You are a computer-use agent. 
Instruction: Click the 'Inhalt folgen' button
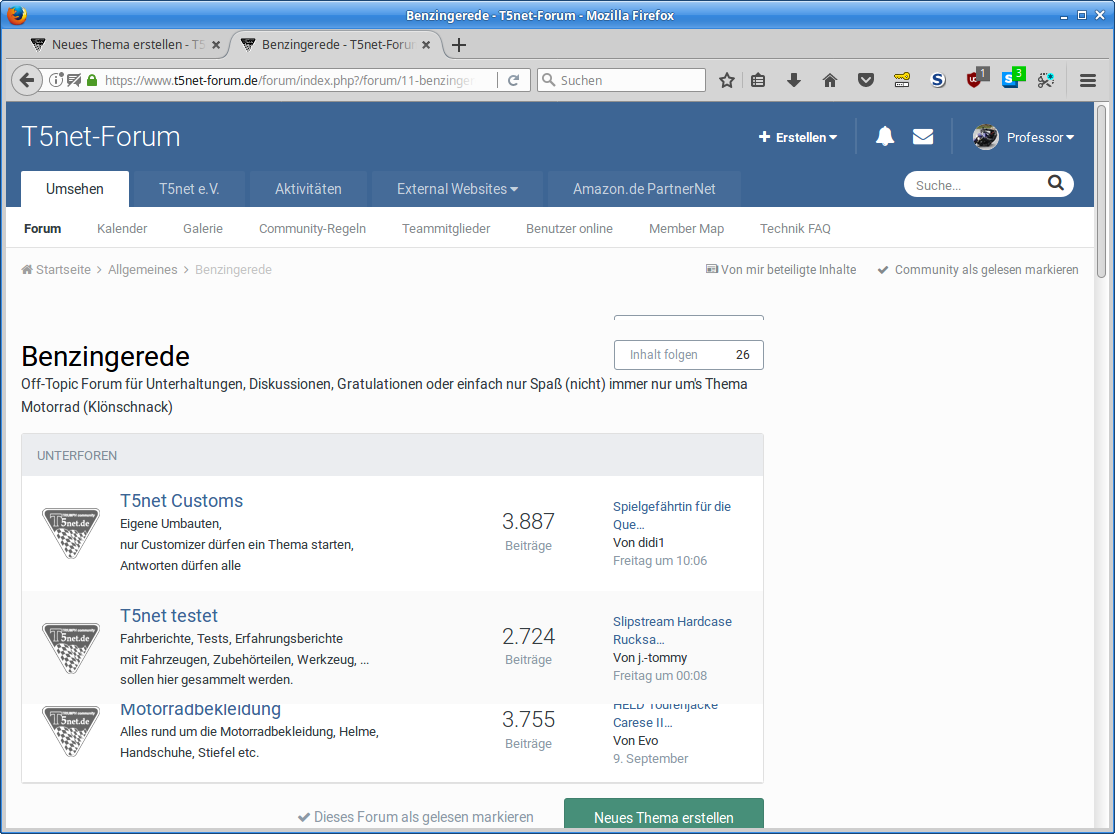pos(688,355)
